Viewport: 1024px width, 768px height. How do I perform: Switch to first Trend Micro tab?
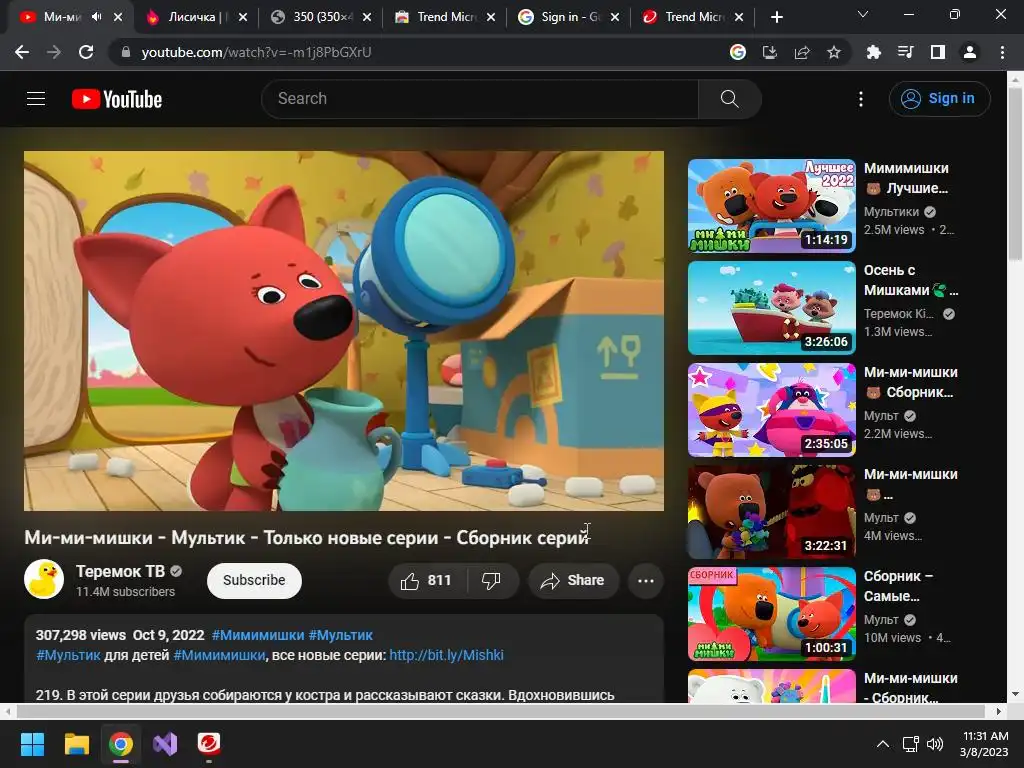pos(445,17)
